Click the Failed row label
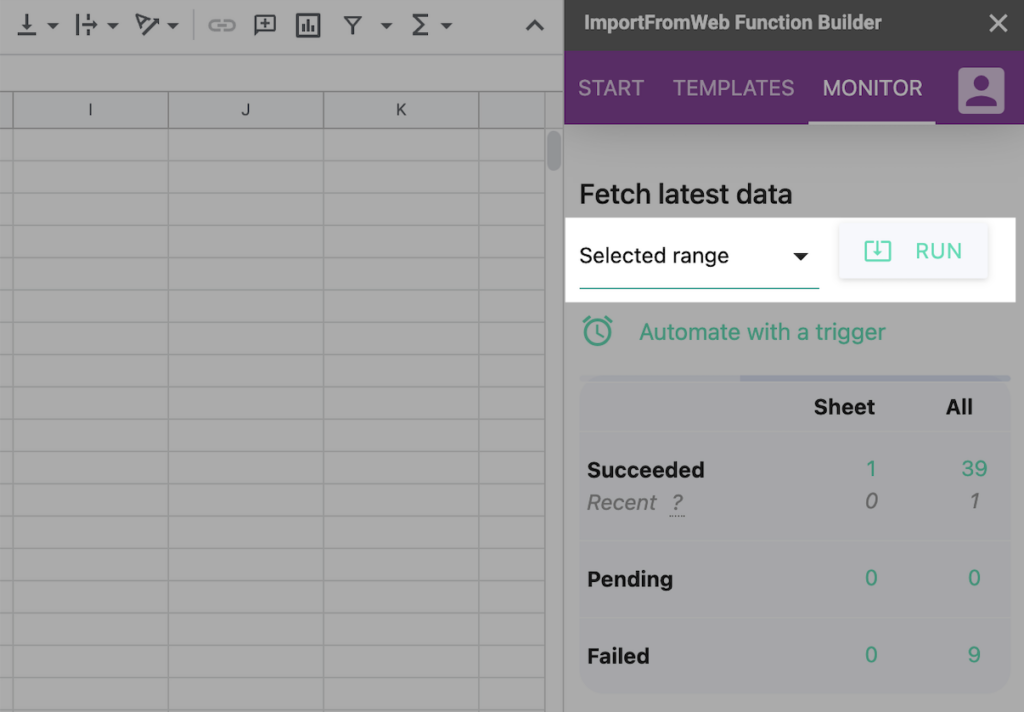1024x712 pixels. pyautogui.click(x=618, y=656)
